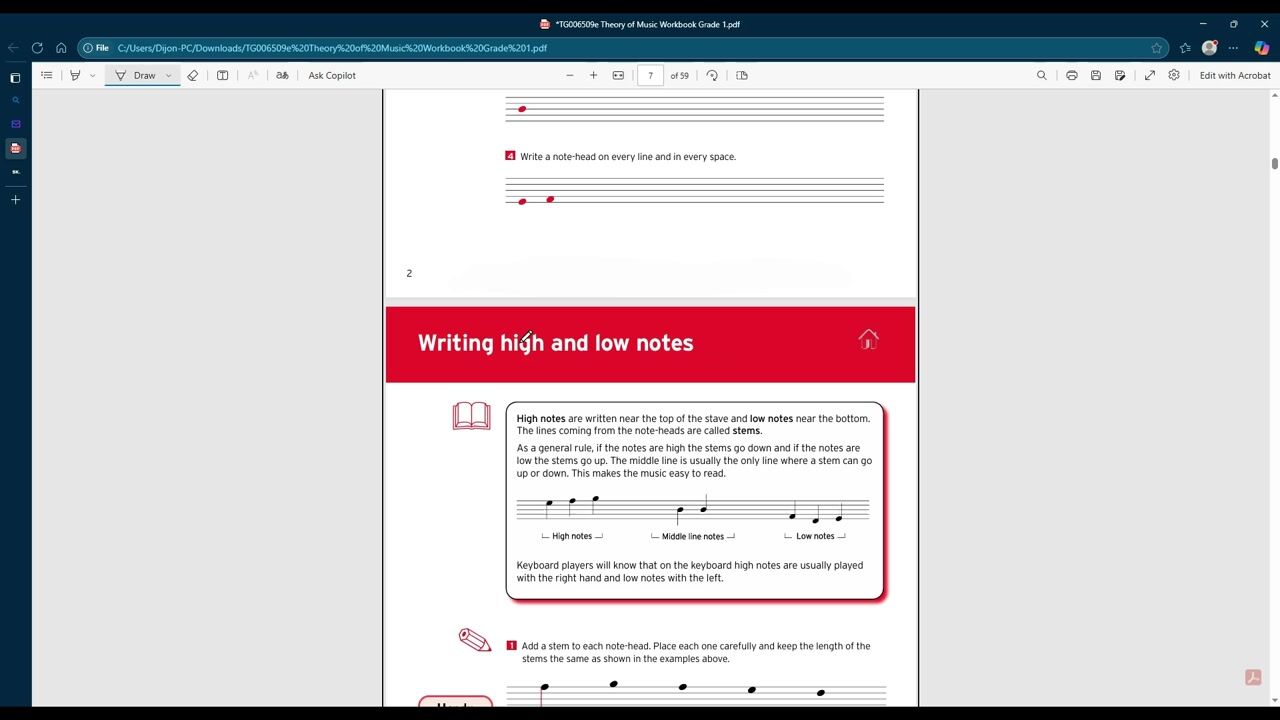The height and width of the screenshot is (720, 1280).
Task: Expand the highlight color dropdown arrow
Action: [93, 75]
